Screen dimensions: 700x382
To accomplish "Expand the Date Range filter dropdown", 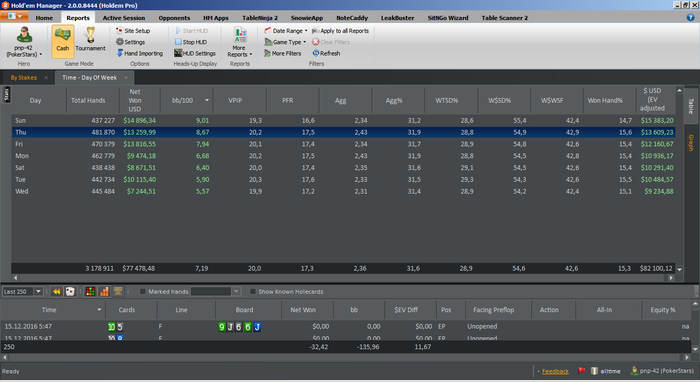I will (286, 31).
